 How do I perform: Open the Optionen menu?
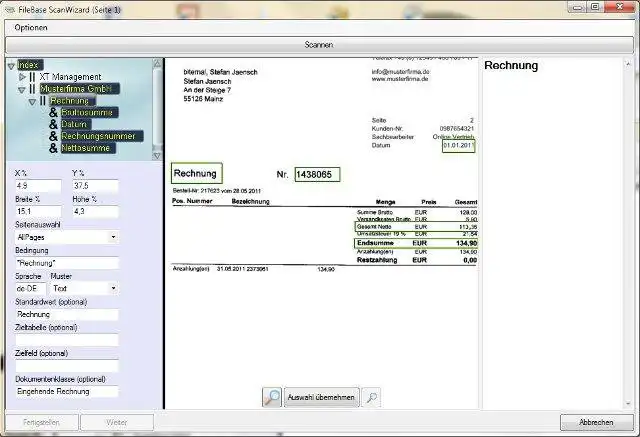(x=31, y=28)
